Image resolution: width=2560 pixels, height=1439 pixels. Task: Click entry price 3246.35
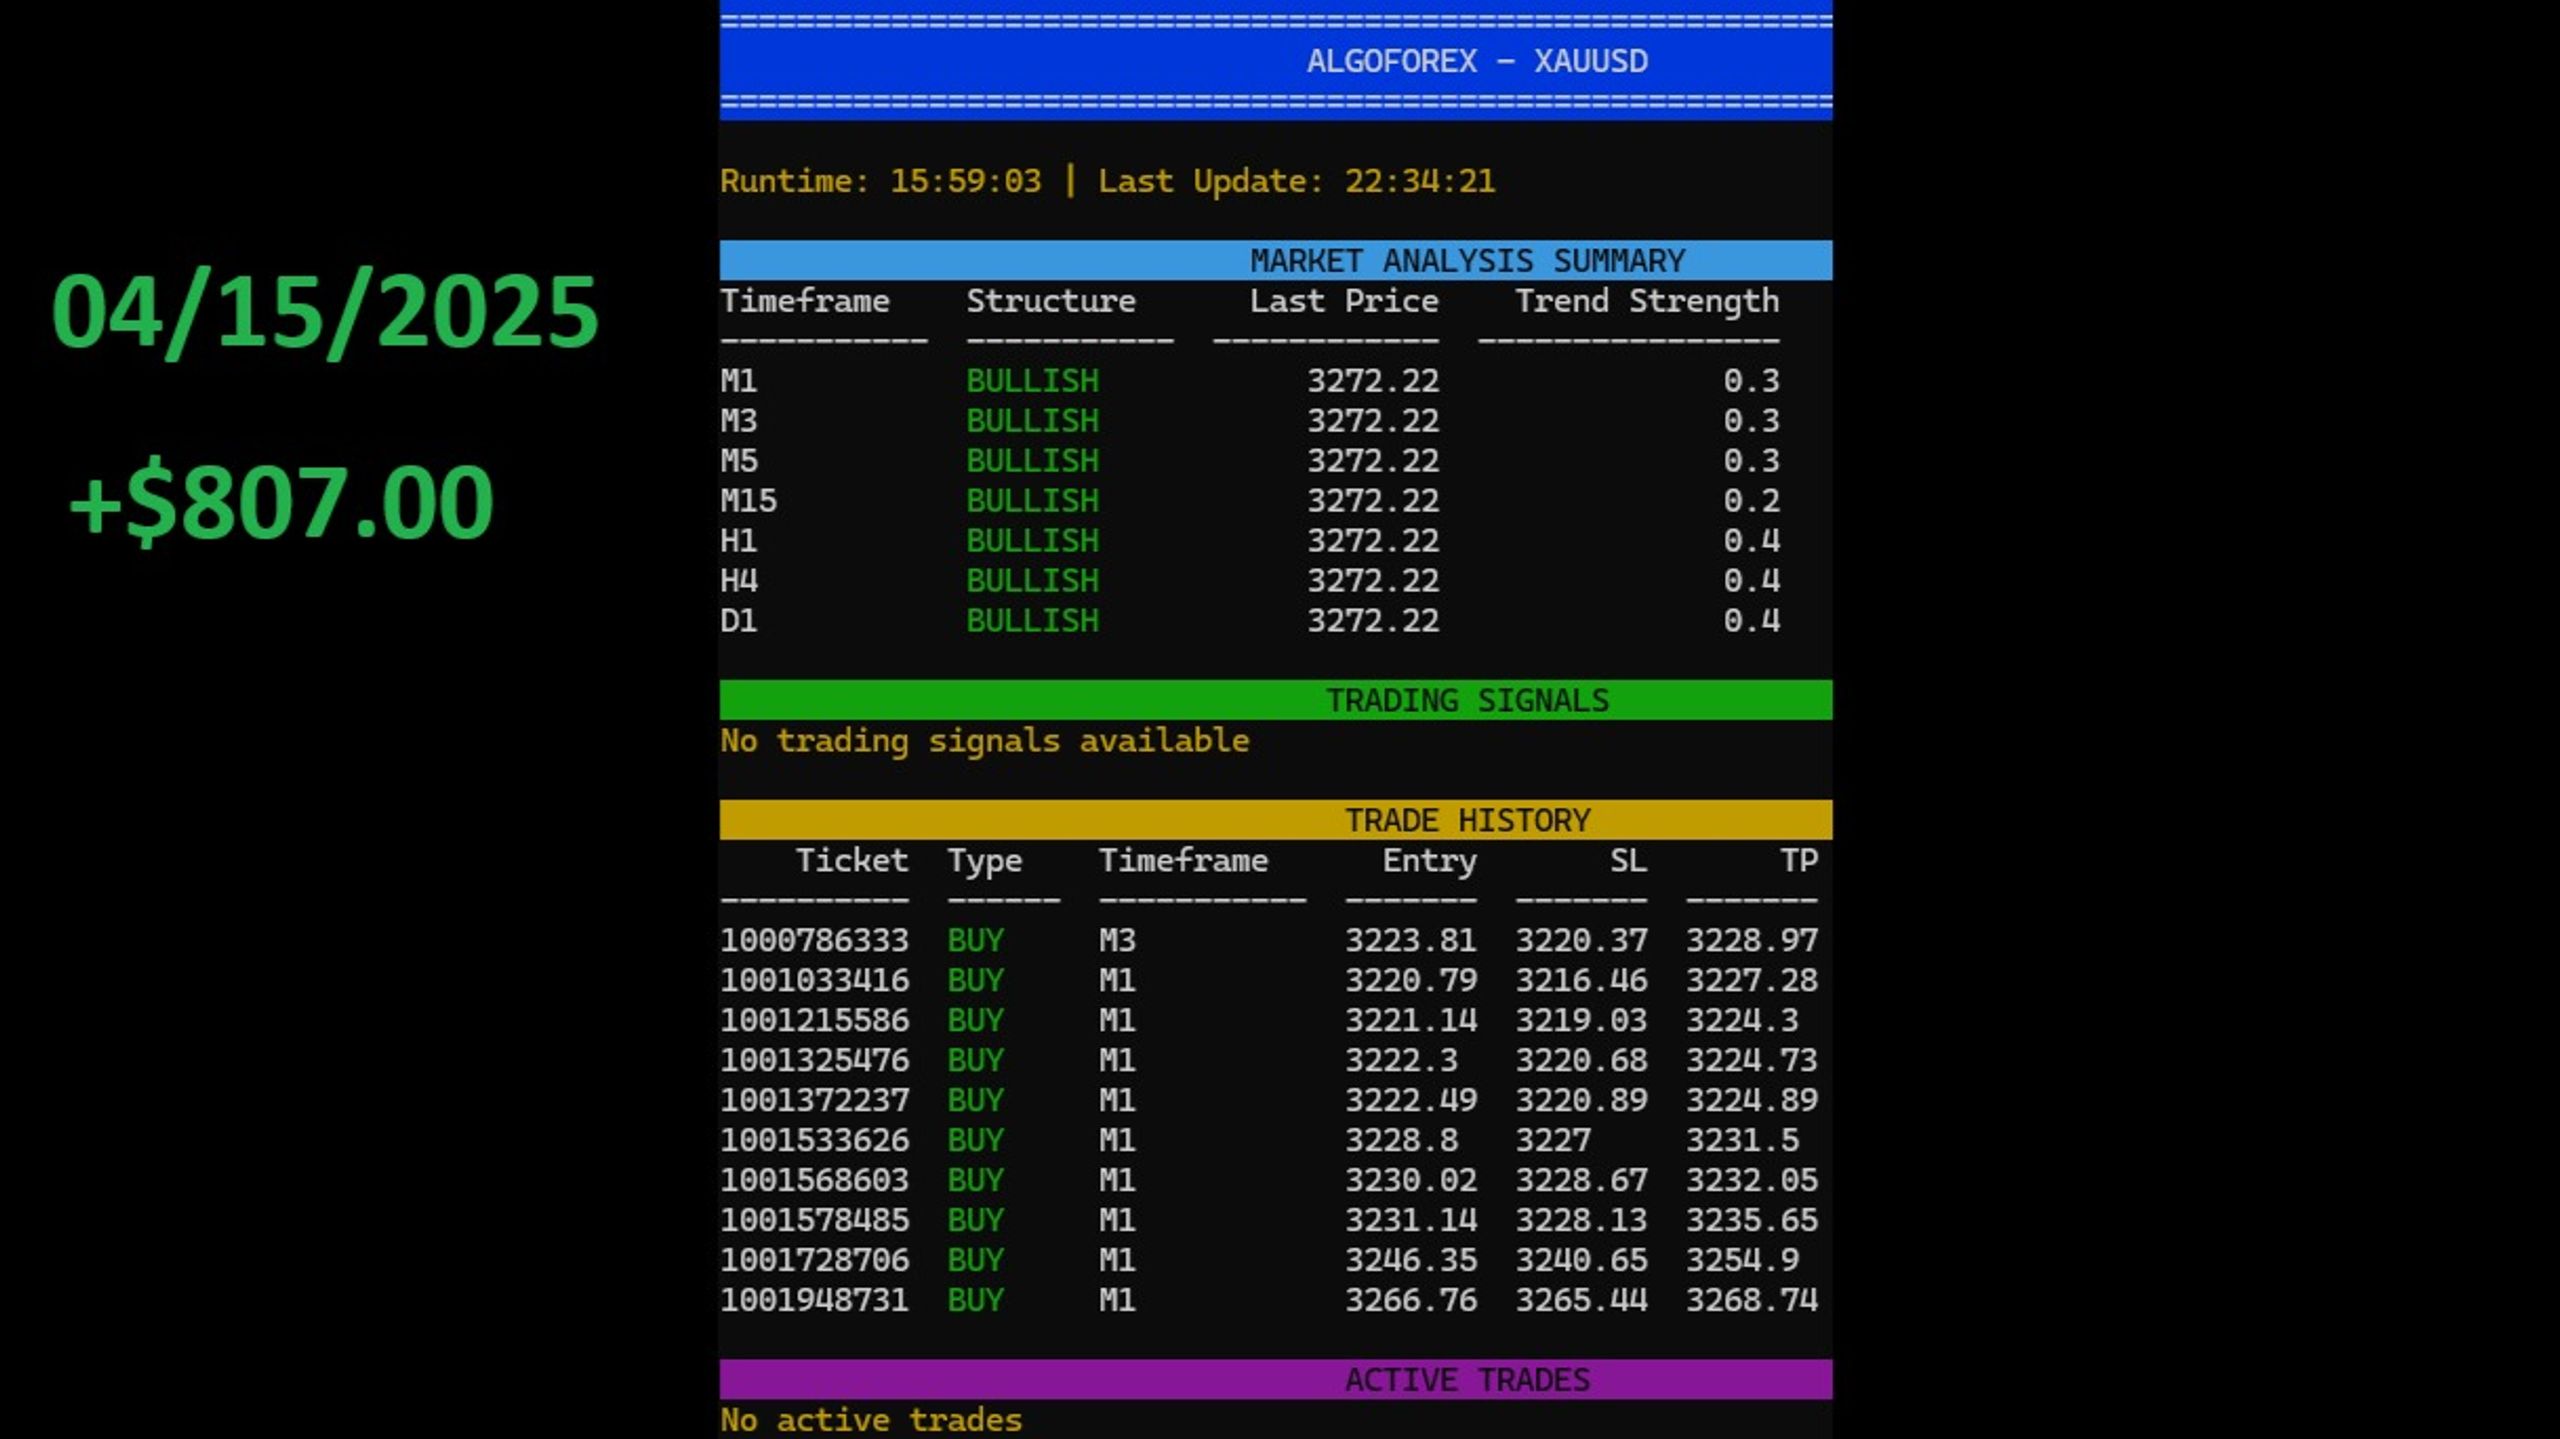[1410, 1260]
